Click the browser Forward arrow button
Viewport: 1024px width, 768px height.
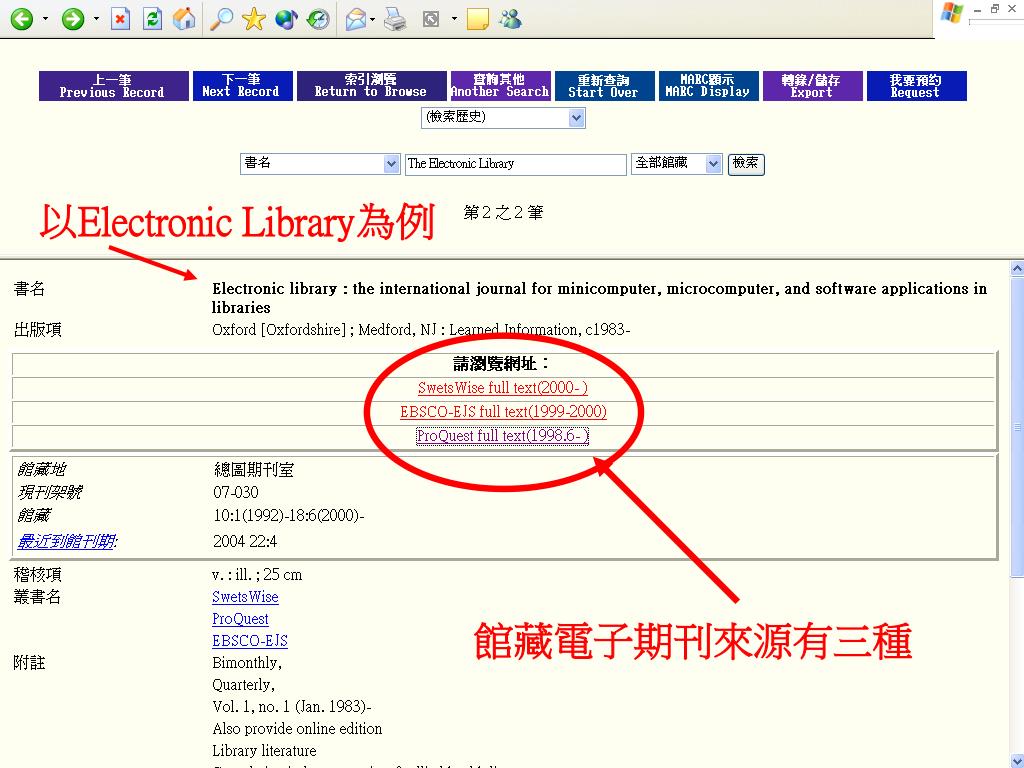72,19
